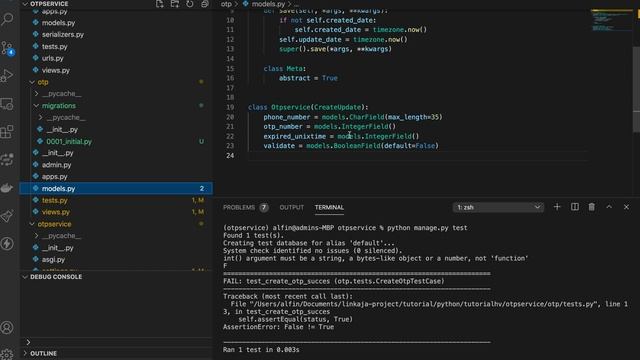Open asgi.py in otpservice folder

tap(53, 260)
